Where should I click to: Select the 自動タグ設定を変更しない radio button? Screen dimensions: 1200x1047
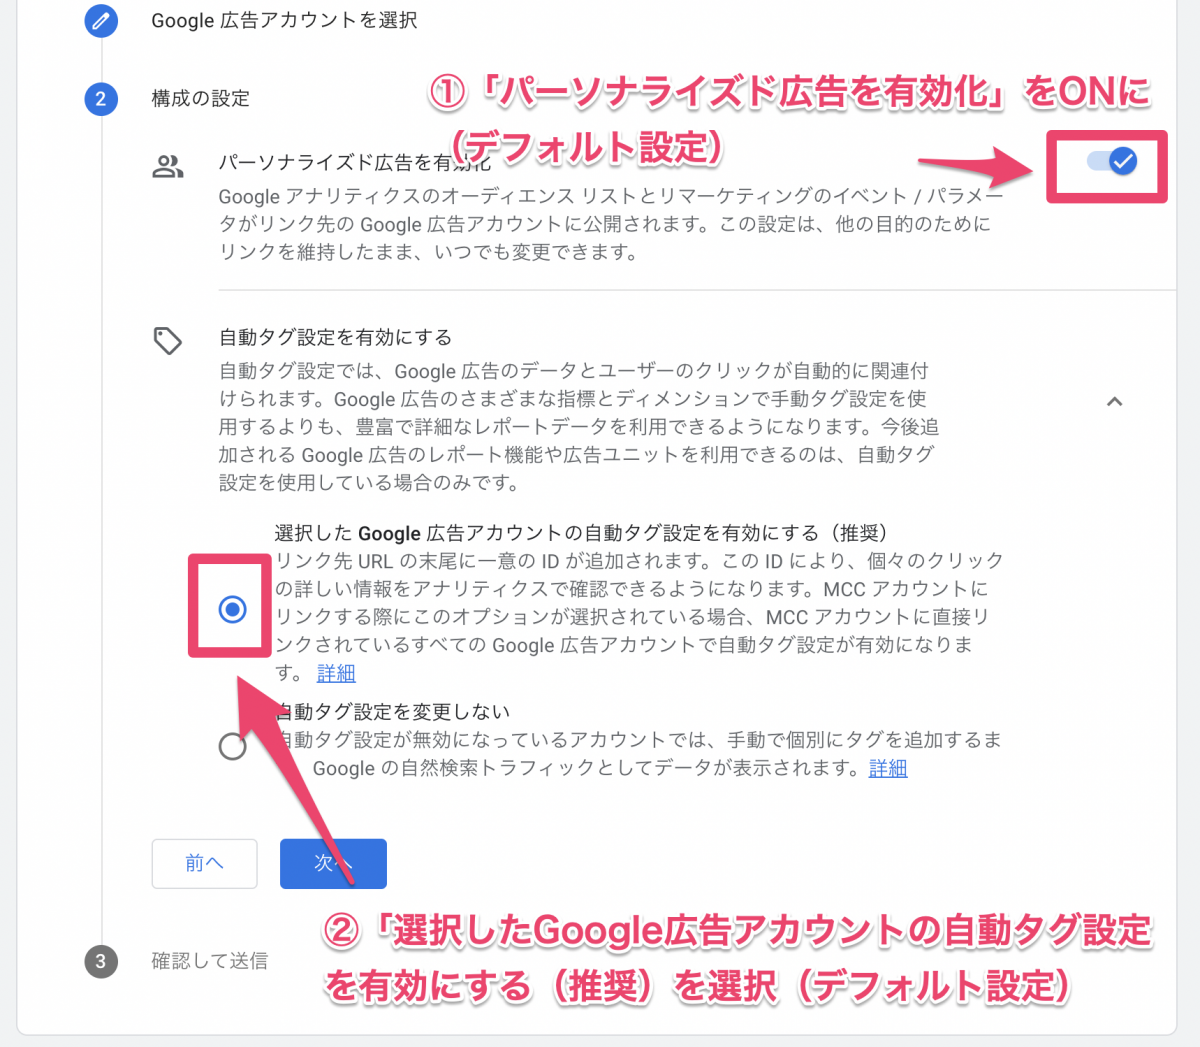(x=232, y=746)
